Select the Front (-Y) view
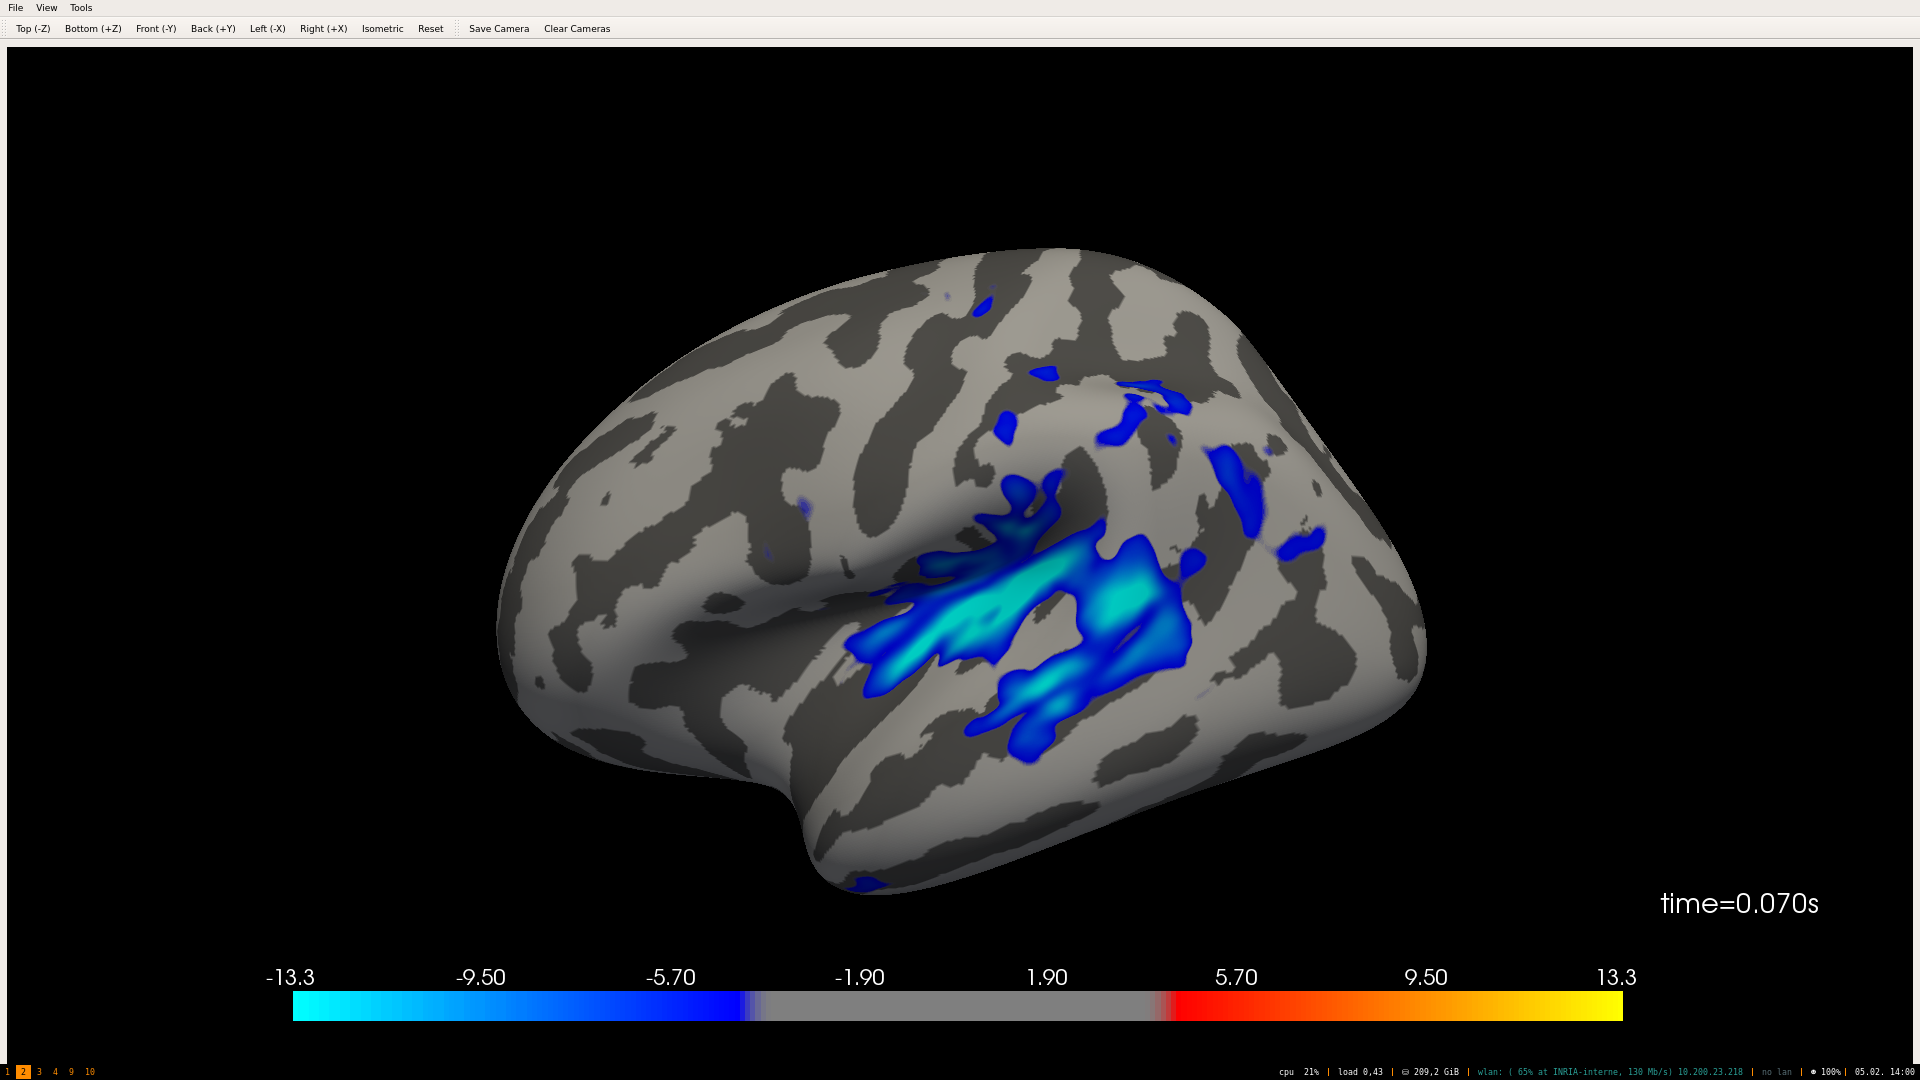 [156, 29]
